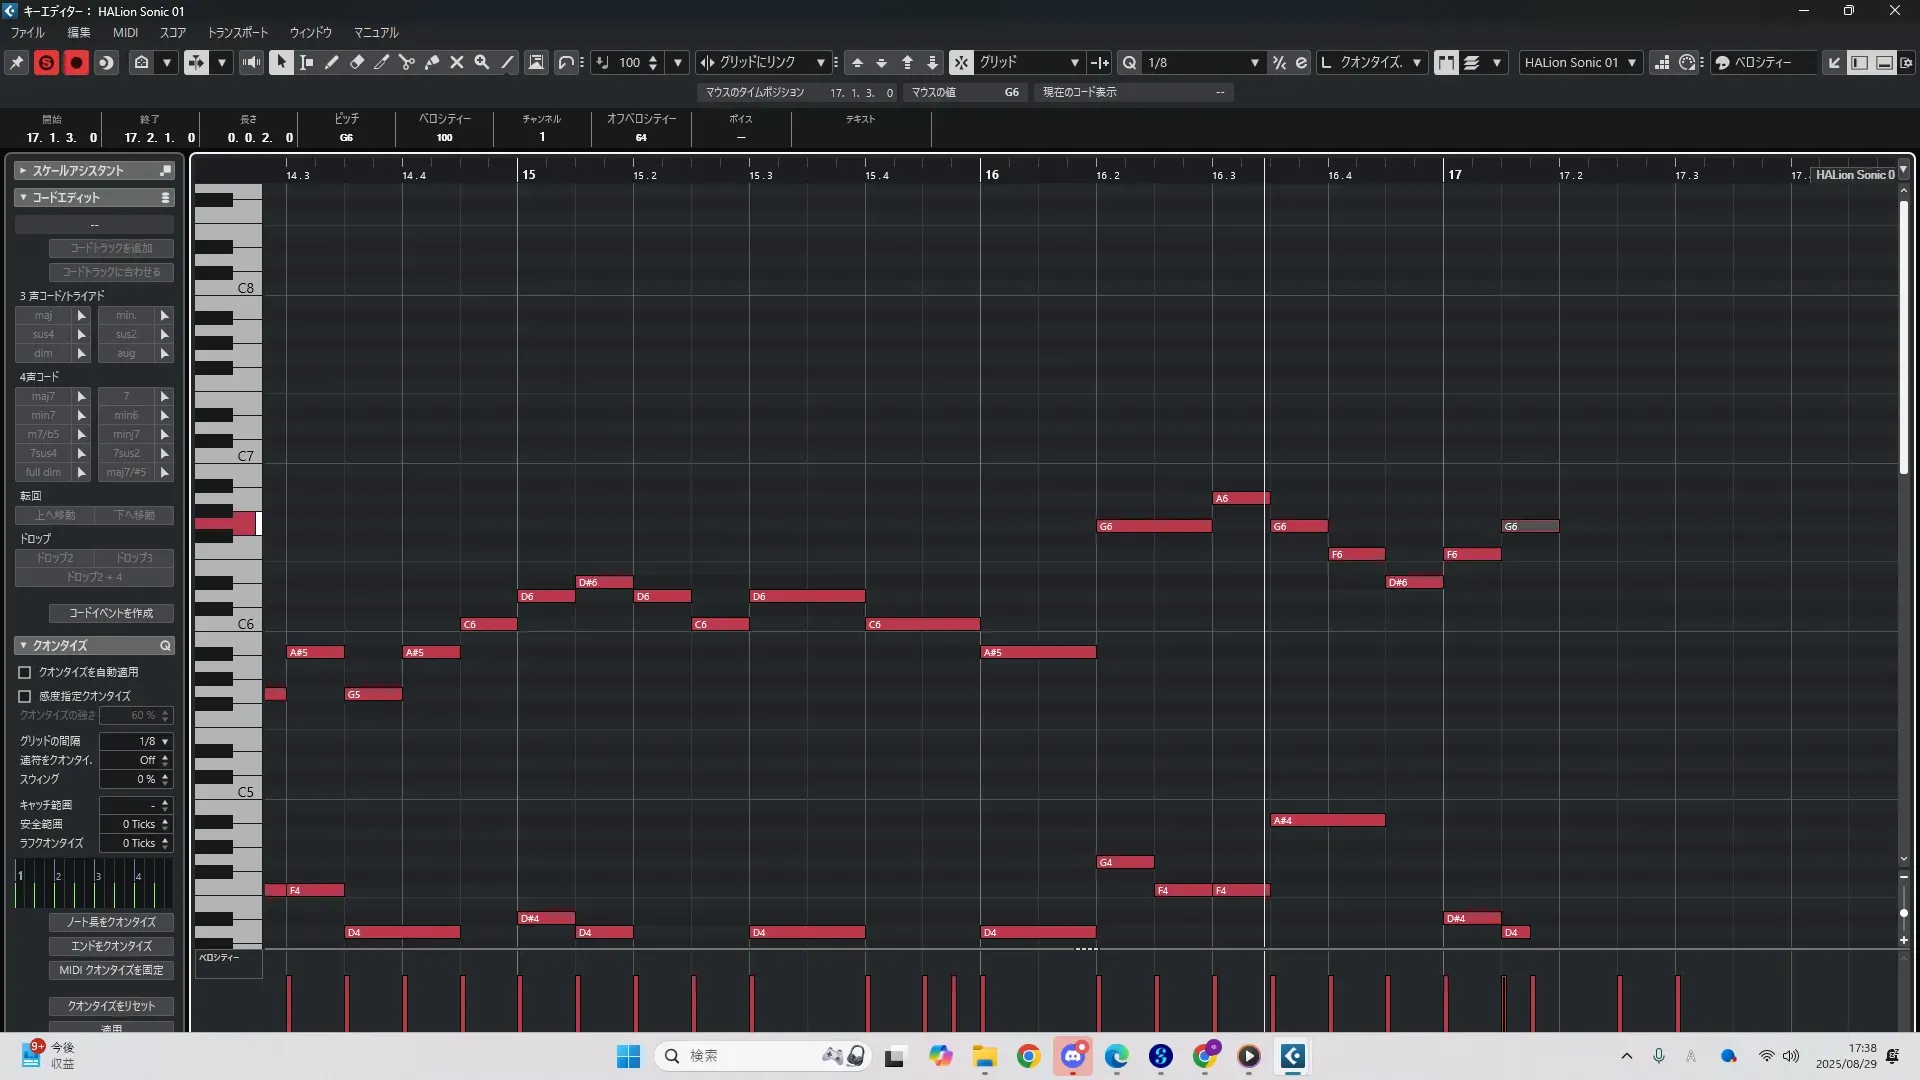Open the MIDI menu
Screen dimensions: 1920x1080
[x=125, y=33]
